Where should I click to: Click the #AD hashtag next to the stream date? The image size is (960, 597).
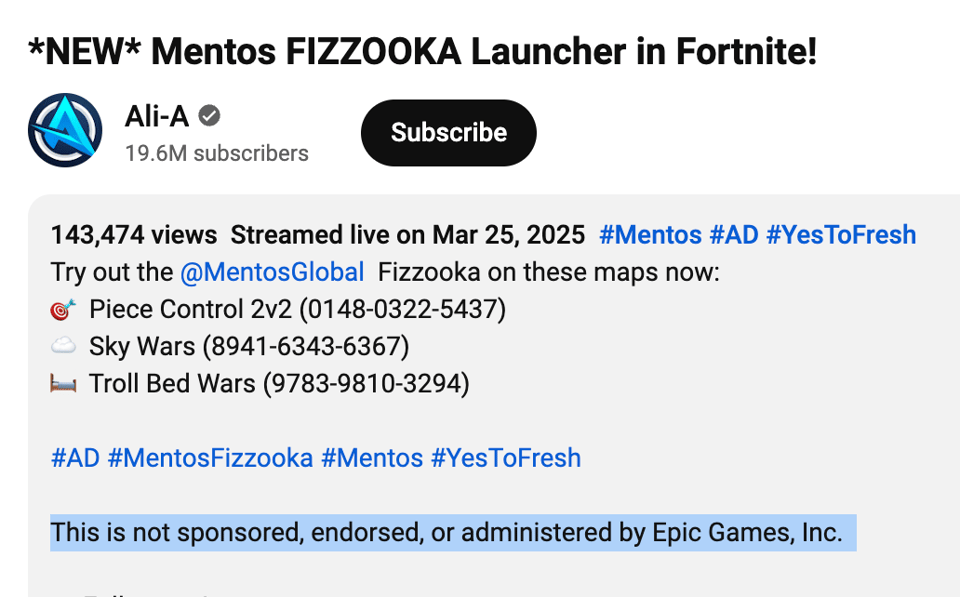[733, 235]
